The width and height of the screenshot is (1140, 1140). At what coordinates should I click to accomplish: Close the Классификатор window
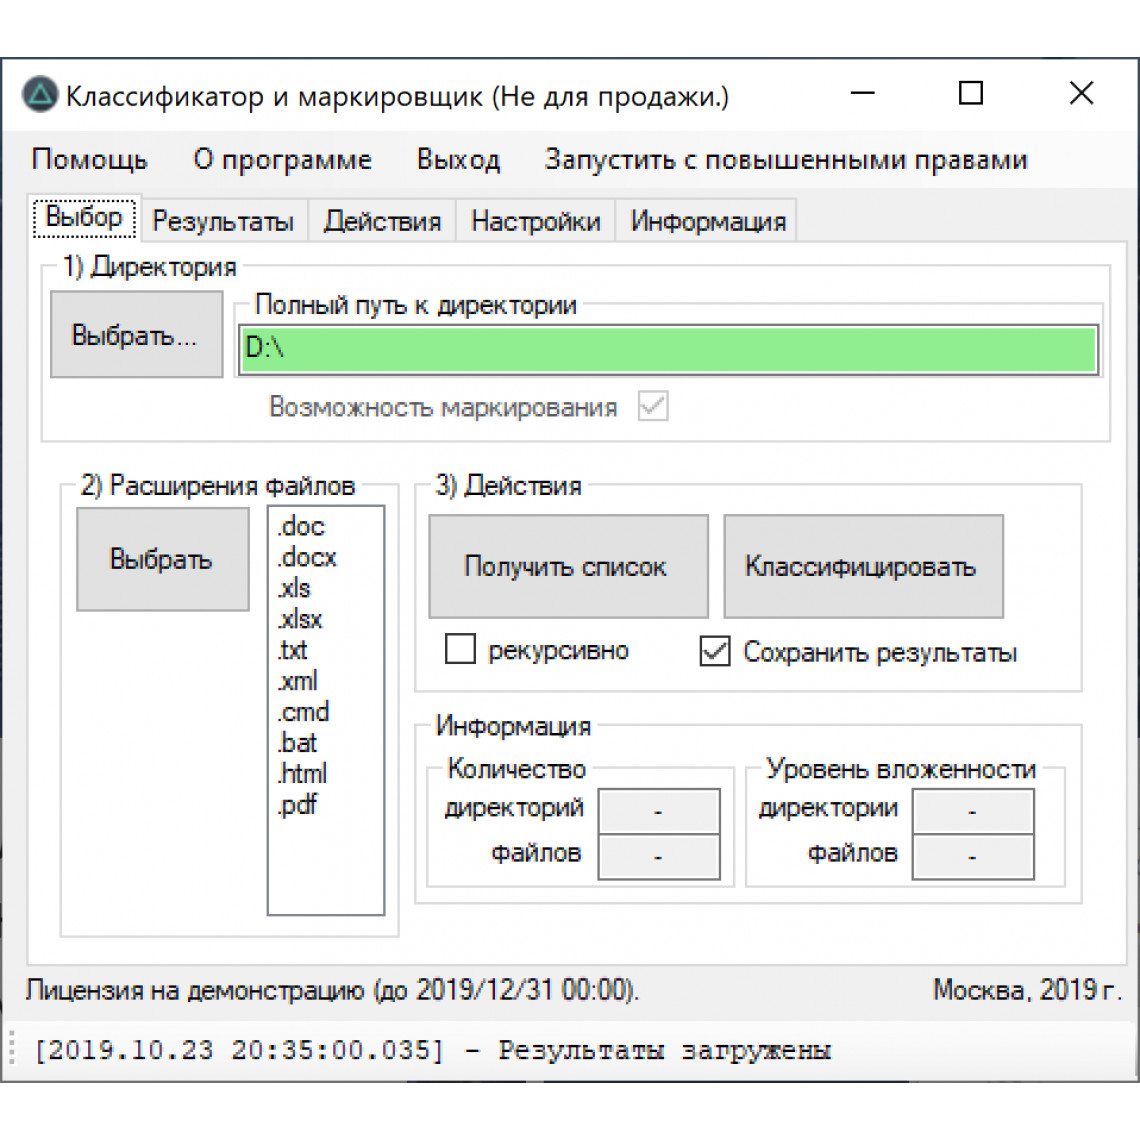tap(1082, 93)
